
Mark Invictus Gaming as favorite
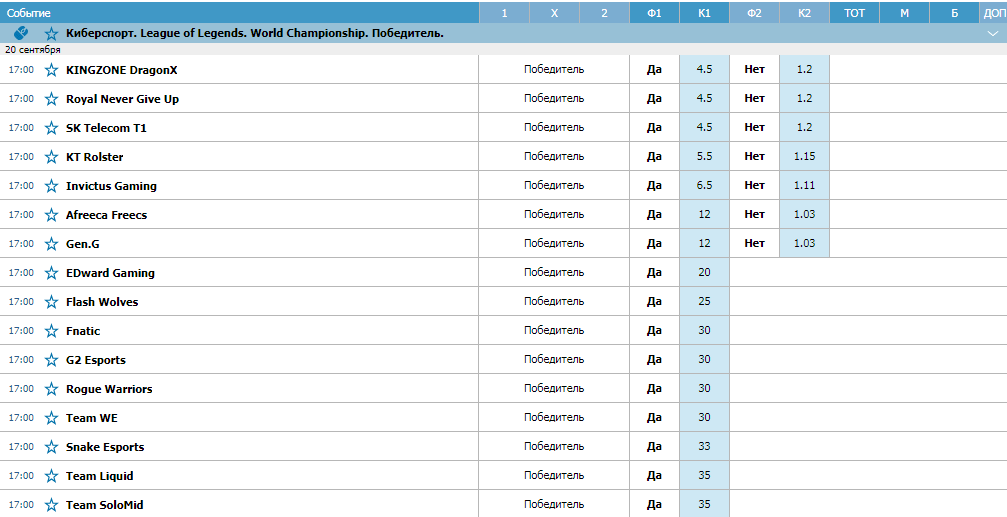51,186
